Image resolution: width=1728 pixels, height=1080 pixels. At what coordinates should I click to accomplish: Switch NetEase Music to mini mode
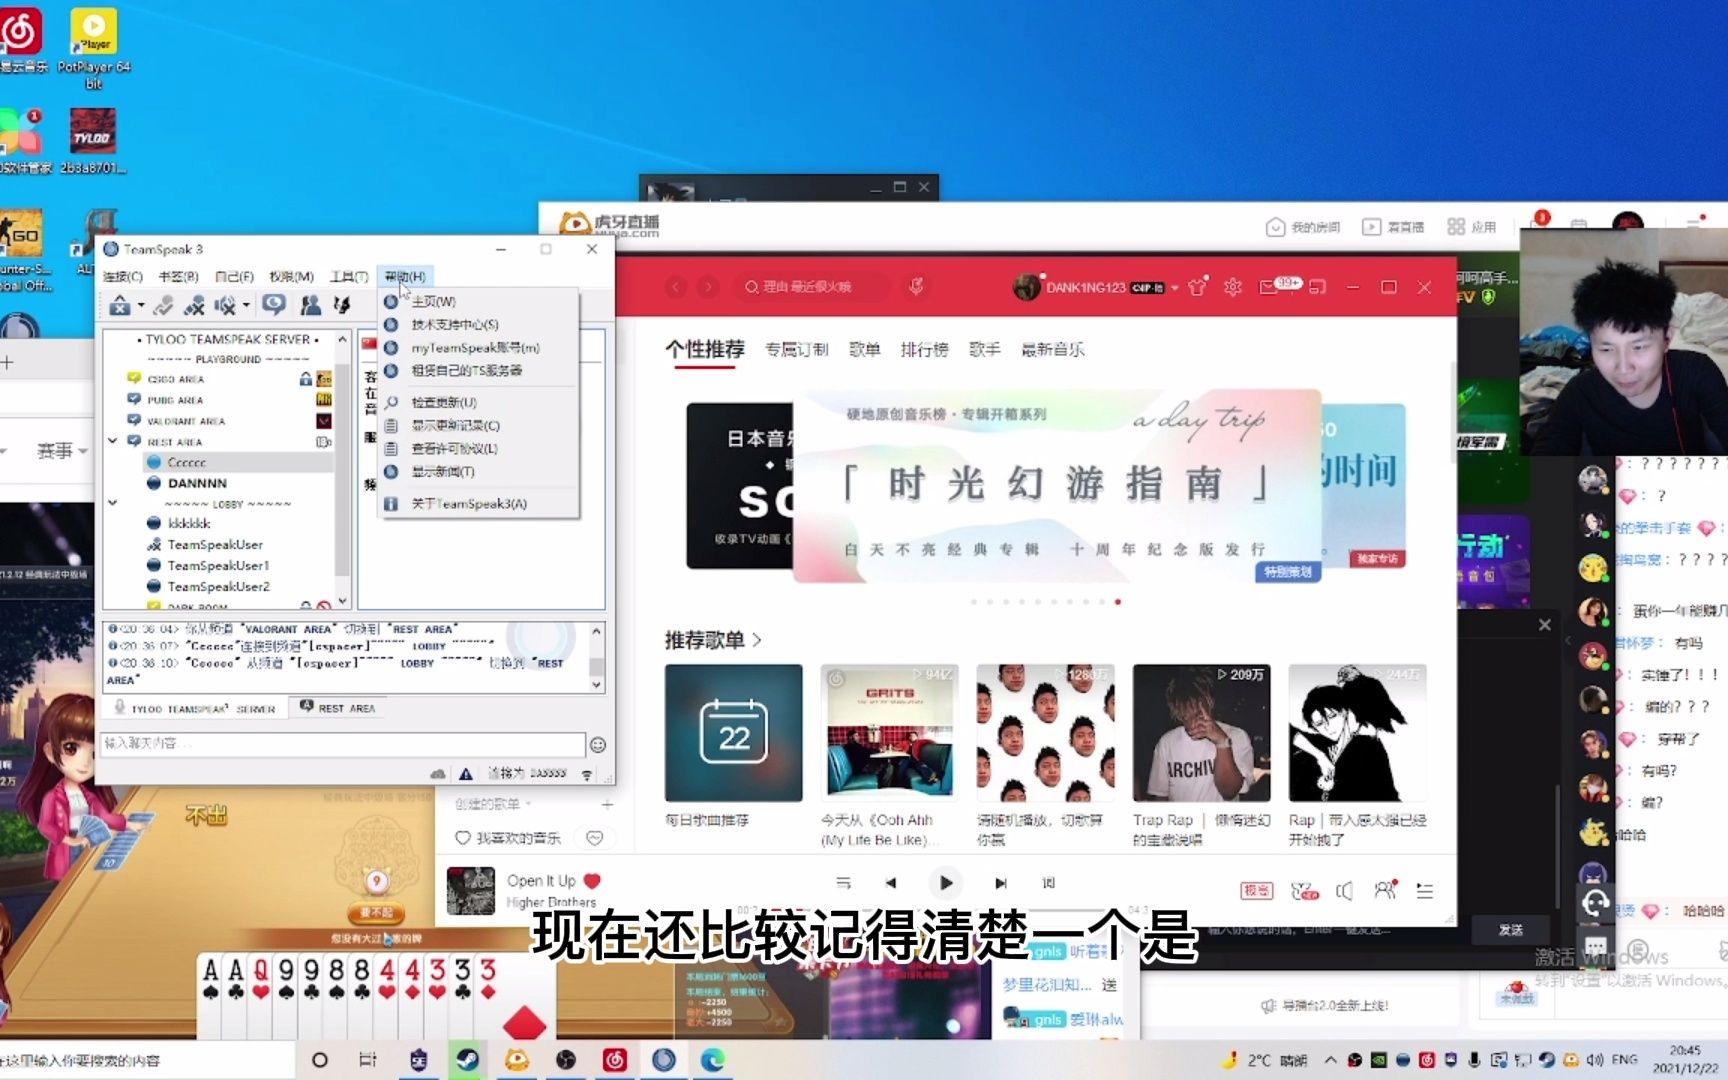[1318, 287]
